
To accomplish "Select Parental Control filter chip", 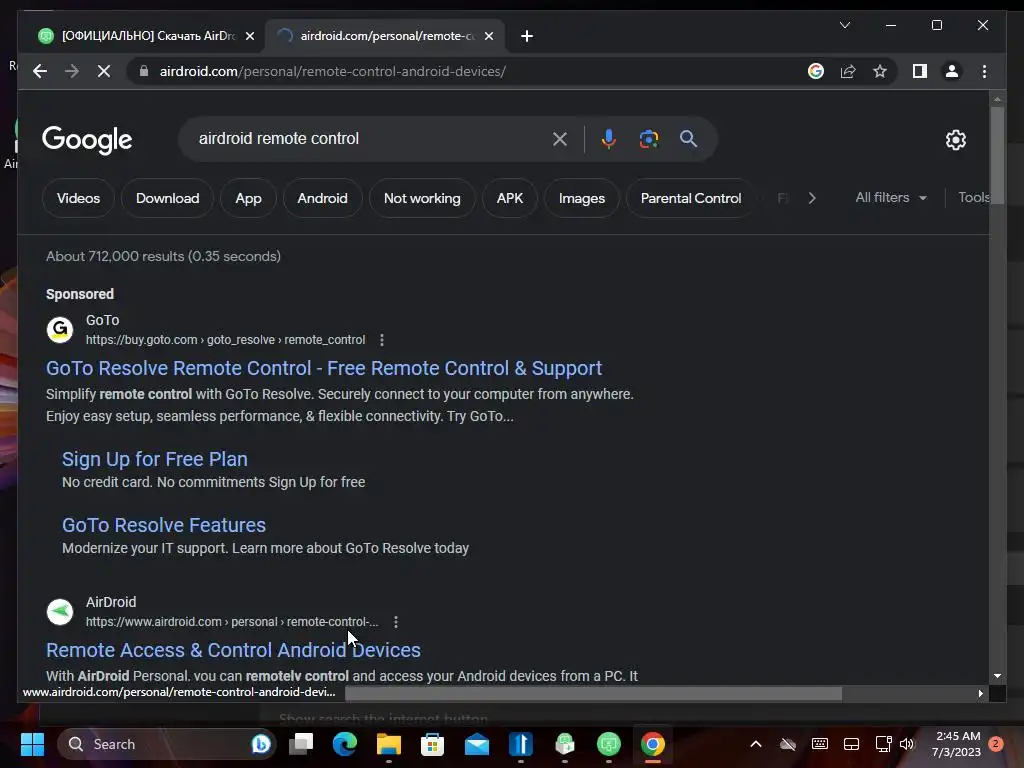I will click(691, 198).
